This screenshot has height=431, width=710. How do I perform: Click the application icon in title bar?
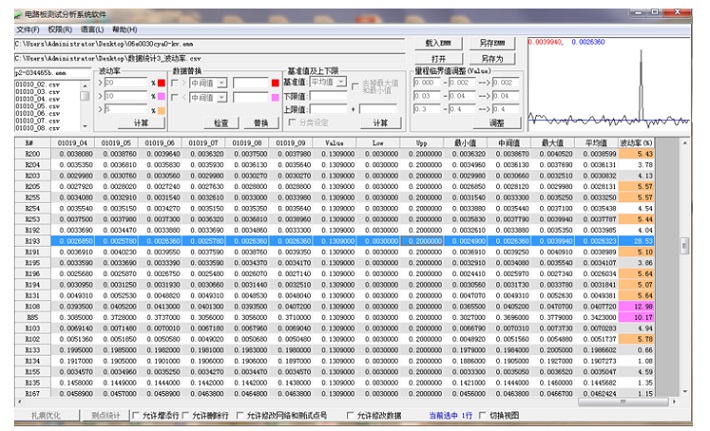[x=18, y=15]
